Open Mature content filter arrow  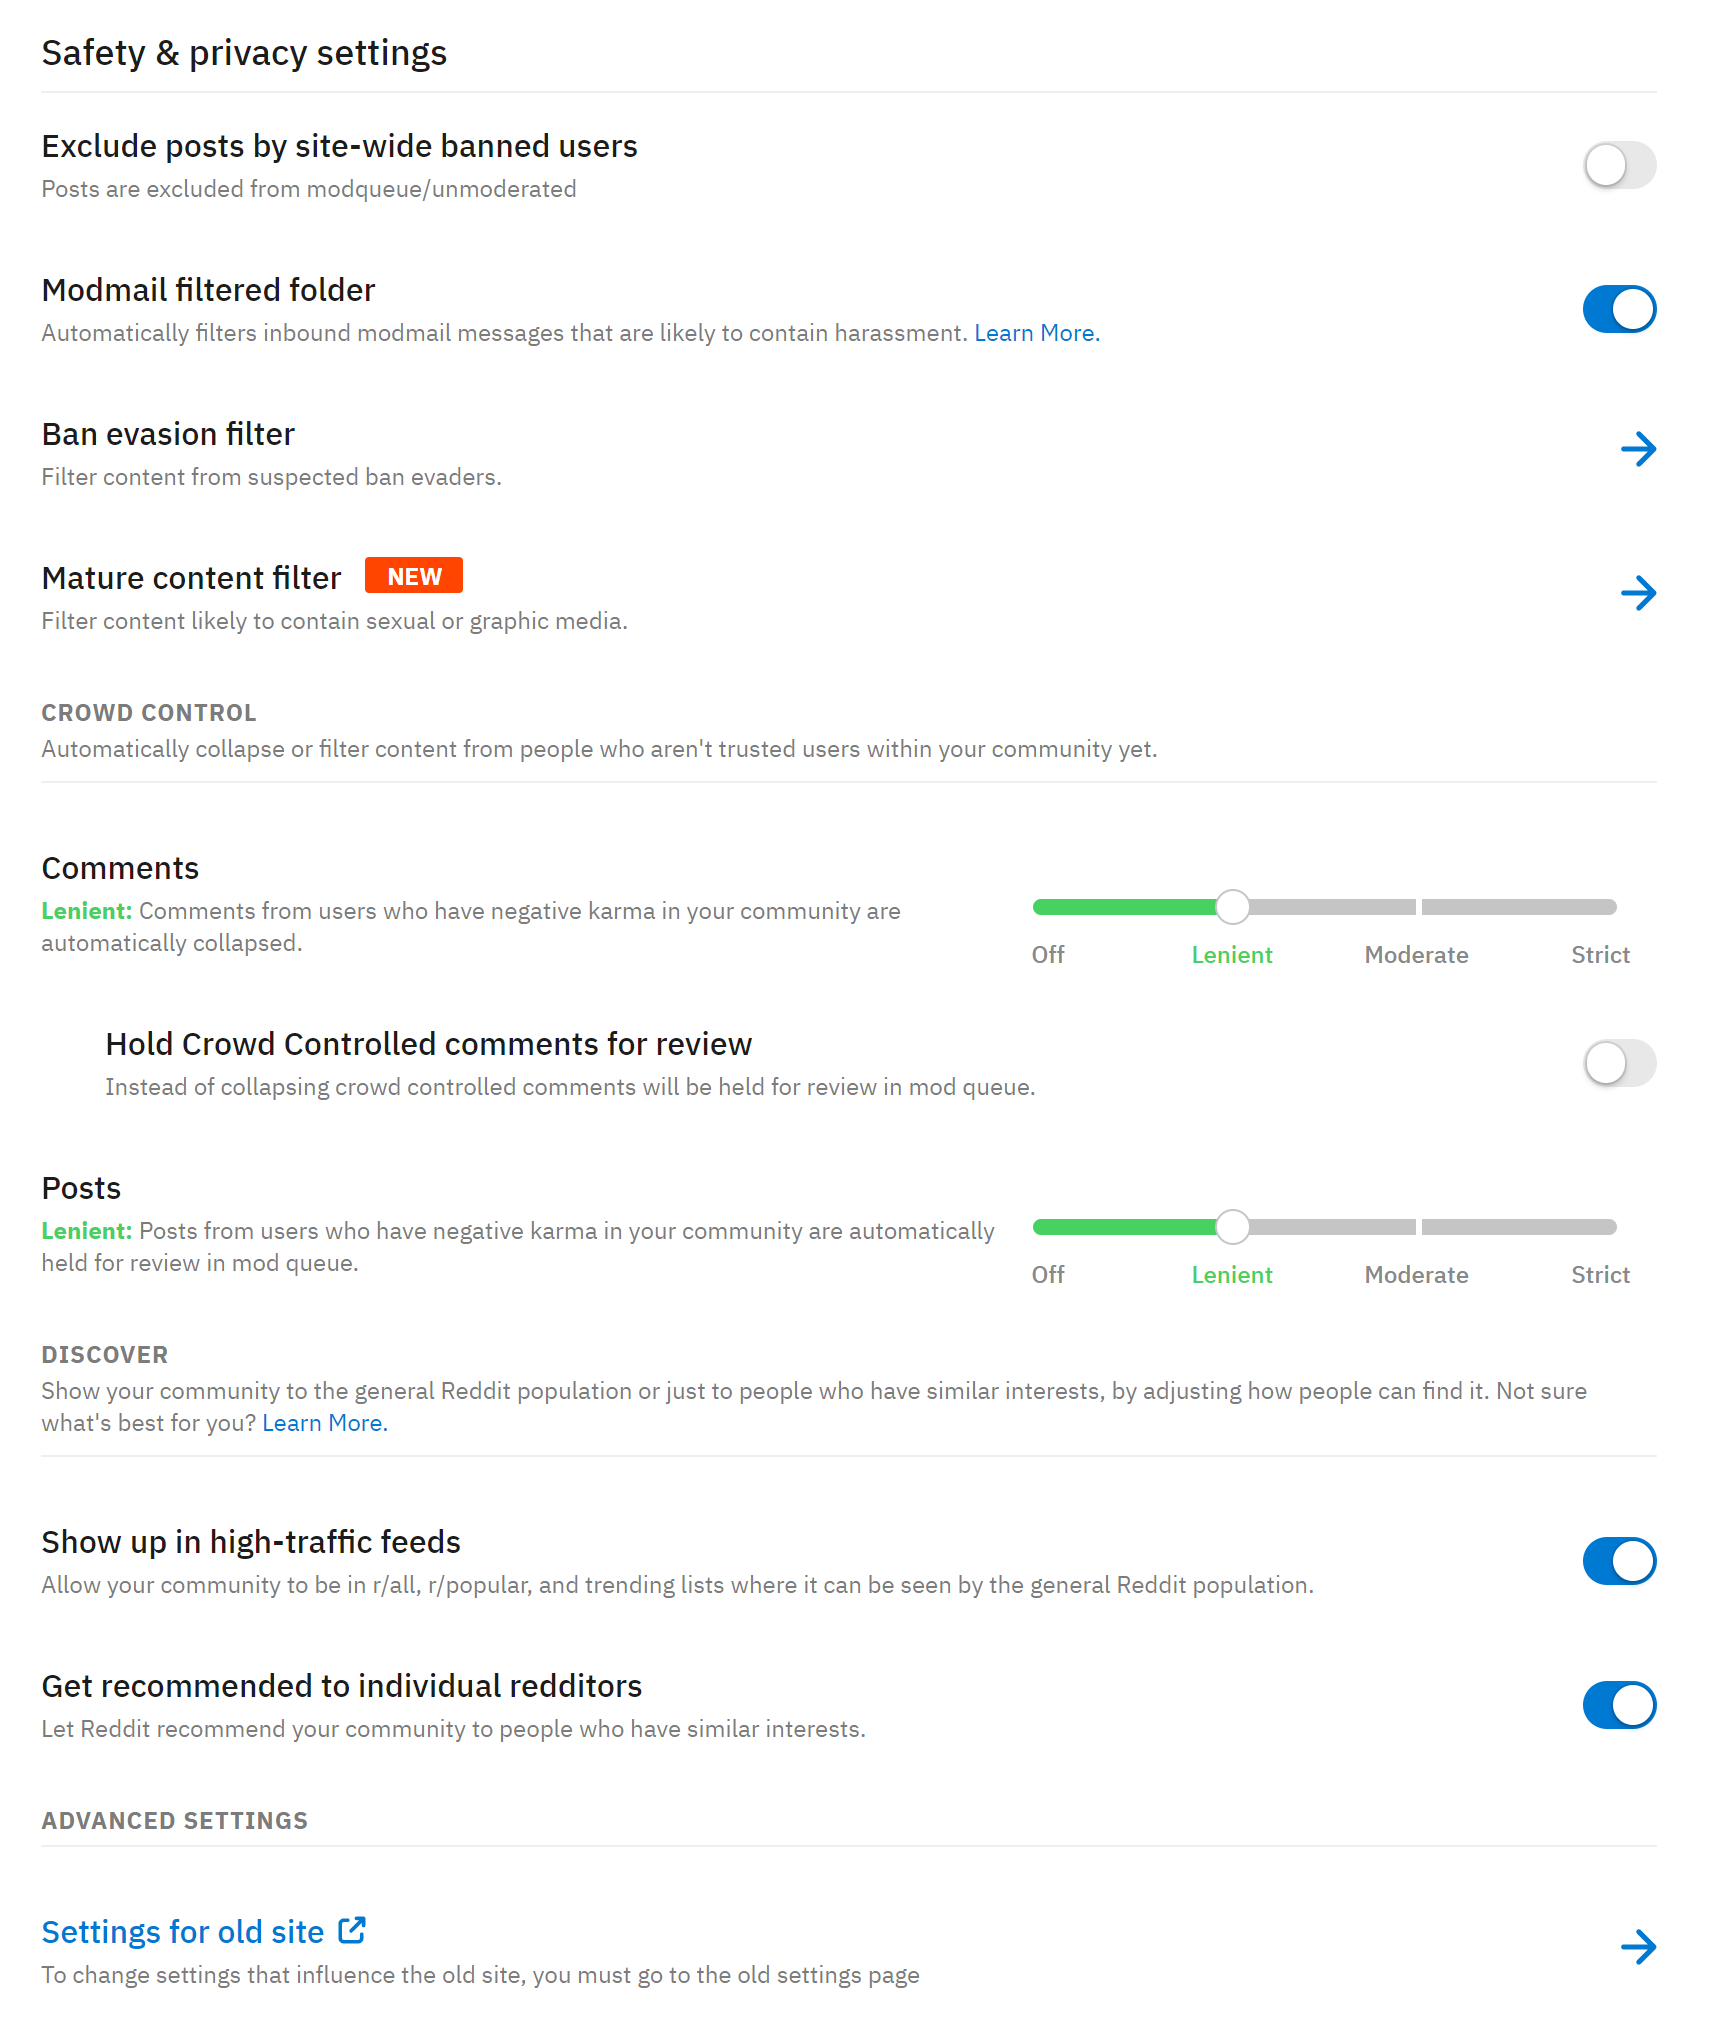pyautogui.click(x=1638, y=593)
